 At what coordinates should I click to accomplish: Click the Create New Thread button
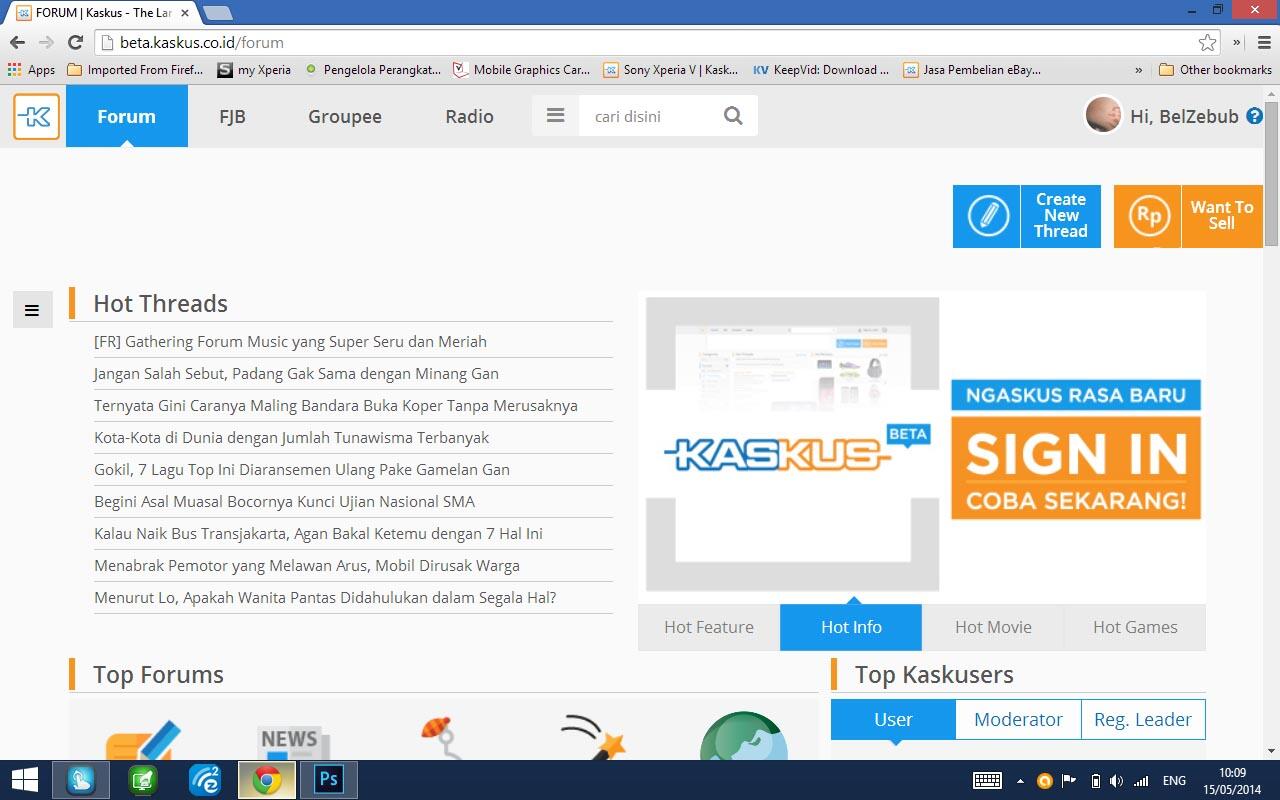click(1027, 216)
